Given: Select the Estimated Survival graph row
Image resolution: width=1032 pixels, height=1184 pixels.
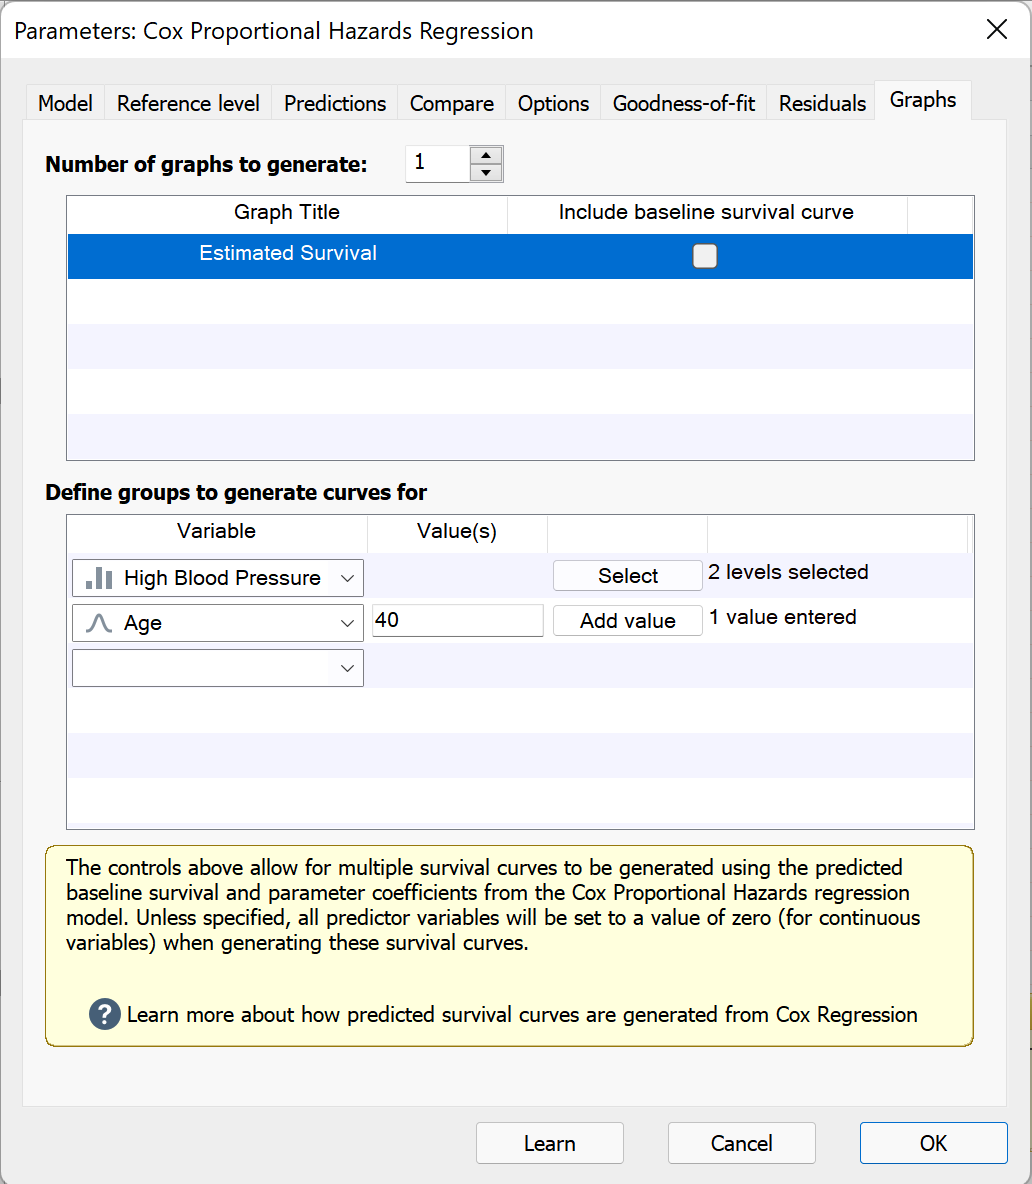Looking at the screenshot, I should click(288, 254).
